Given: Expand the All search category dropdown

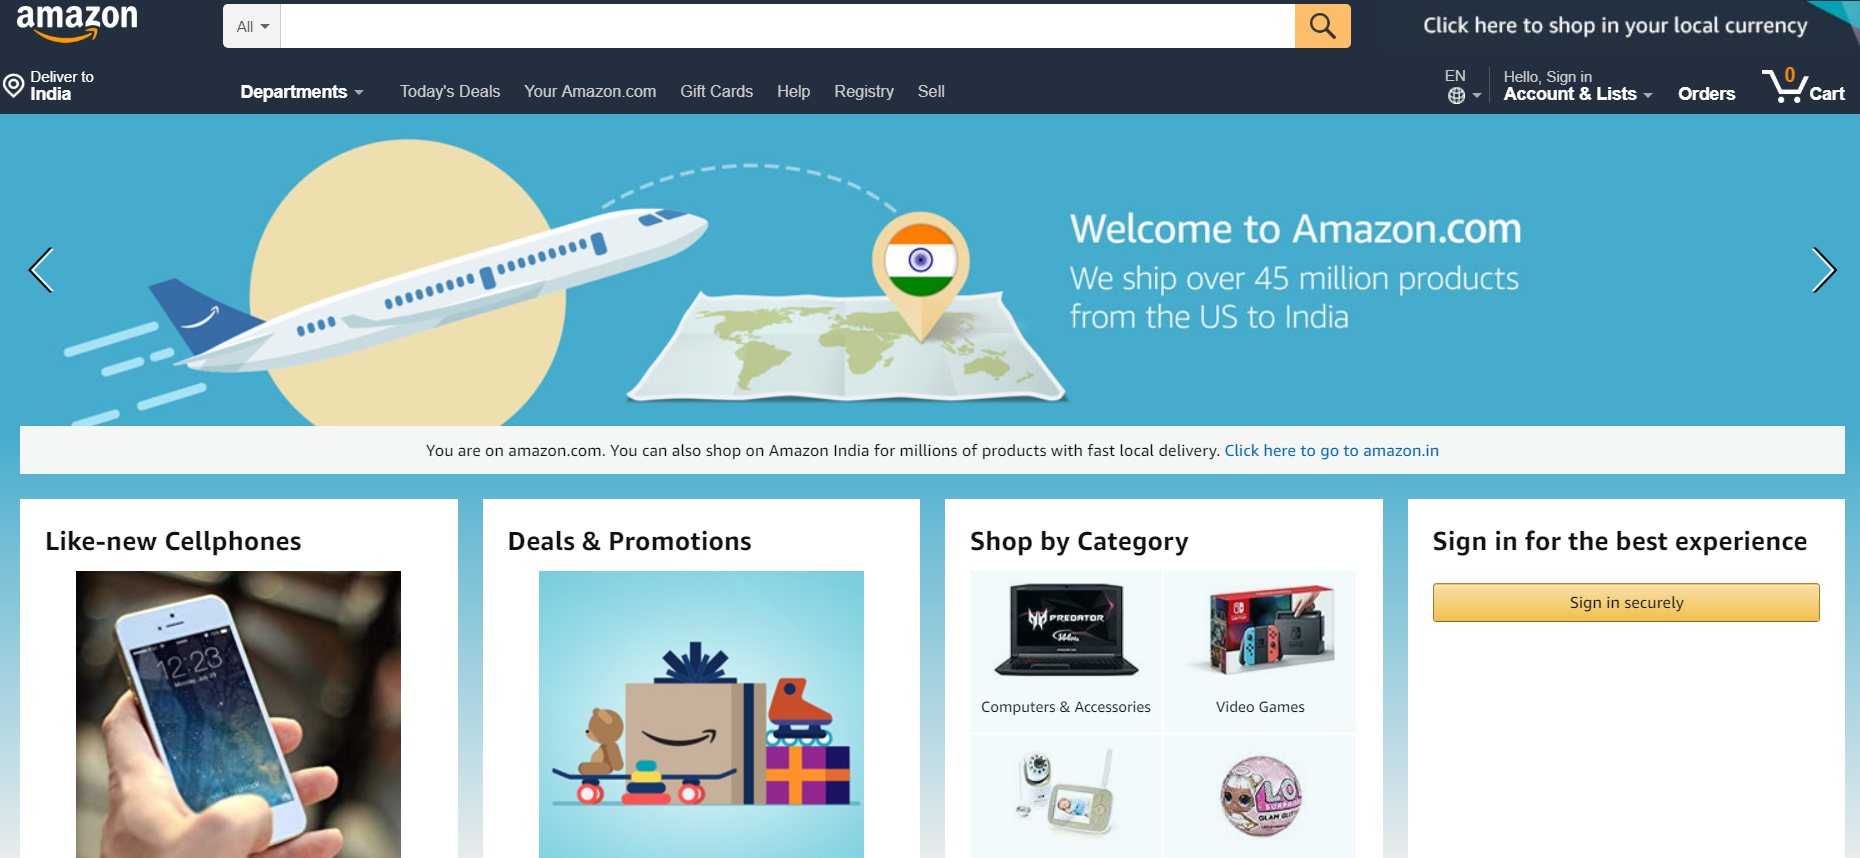Looking at the screenshot, I should [x=252, y=26].
